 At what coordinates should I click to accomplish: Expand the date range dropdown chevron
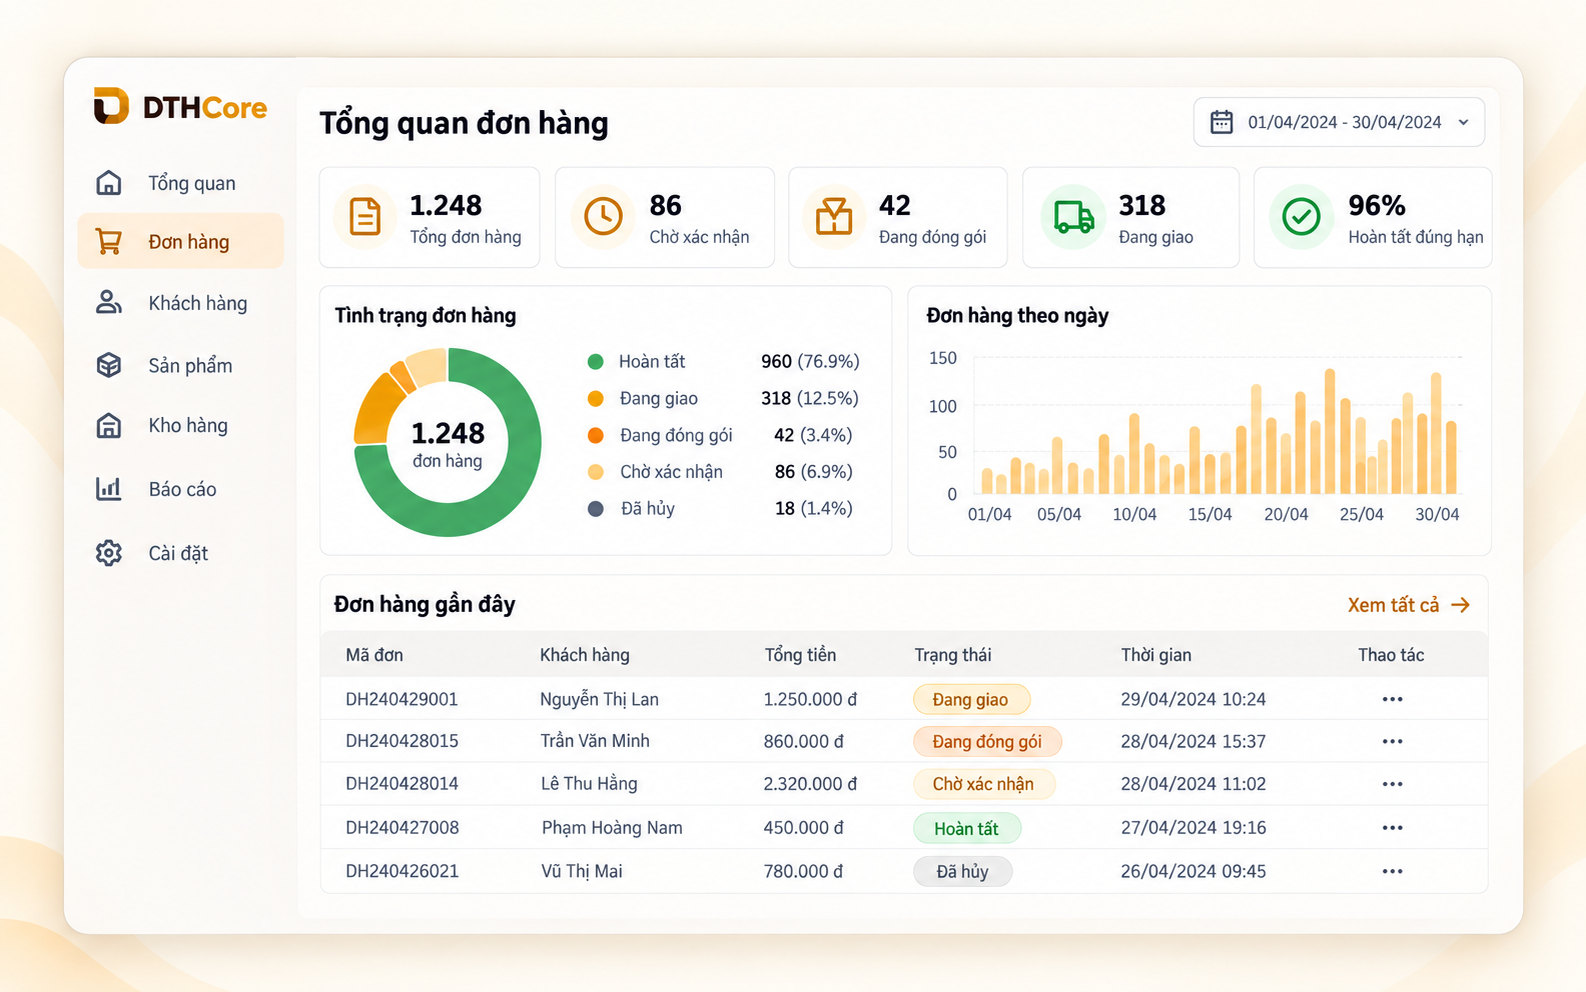click(1463, 122)
